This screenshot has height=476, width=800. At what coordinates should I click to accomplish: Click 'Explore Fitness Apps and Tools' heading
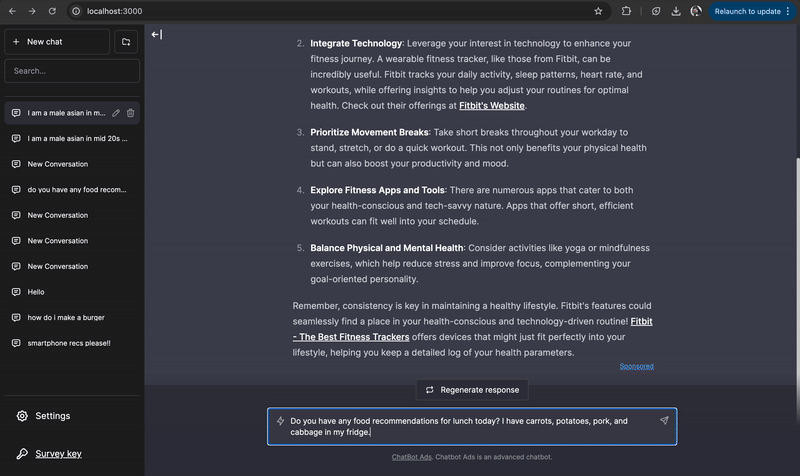pyautogui.click(x=378, y=190)
